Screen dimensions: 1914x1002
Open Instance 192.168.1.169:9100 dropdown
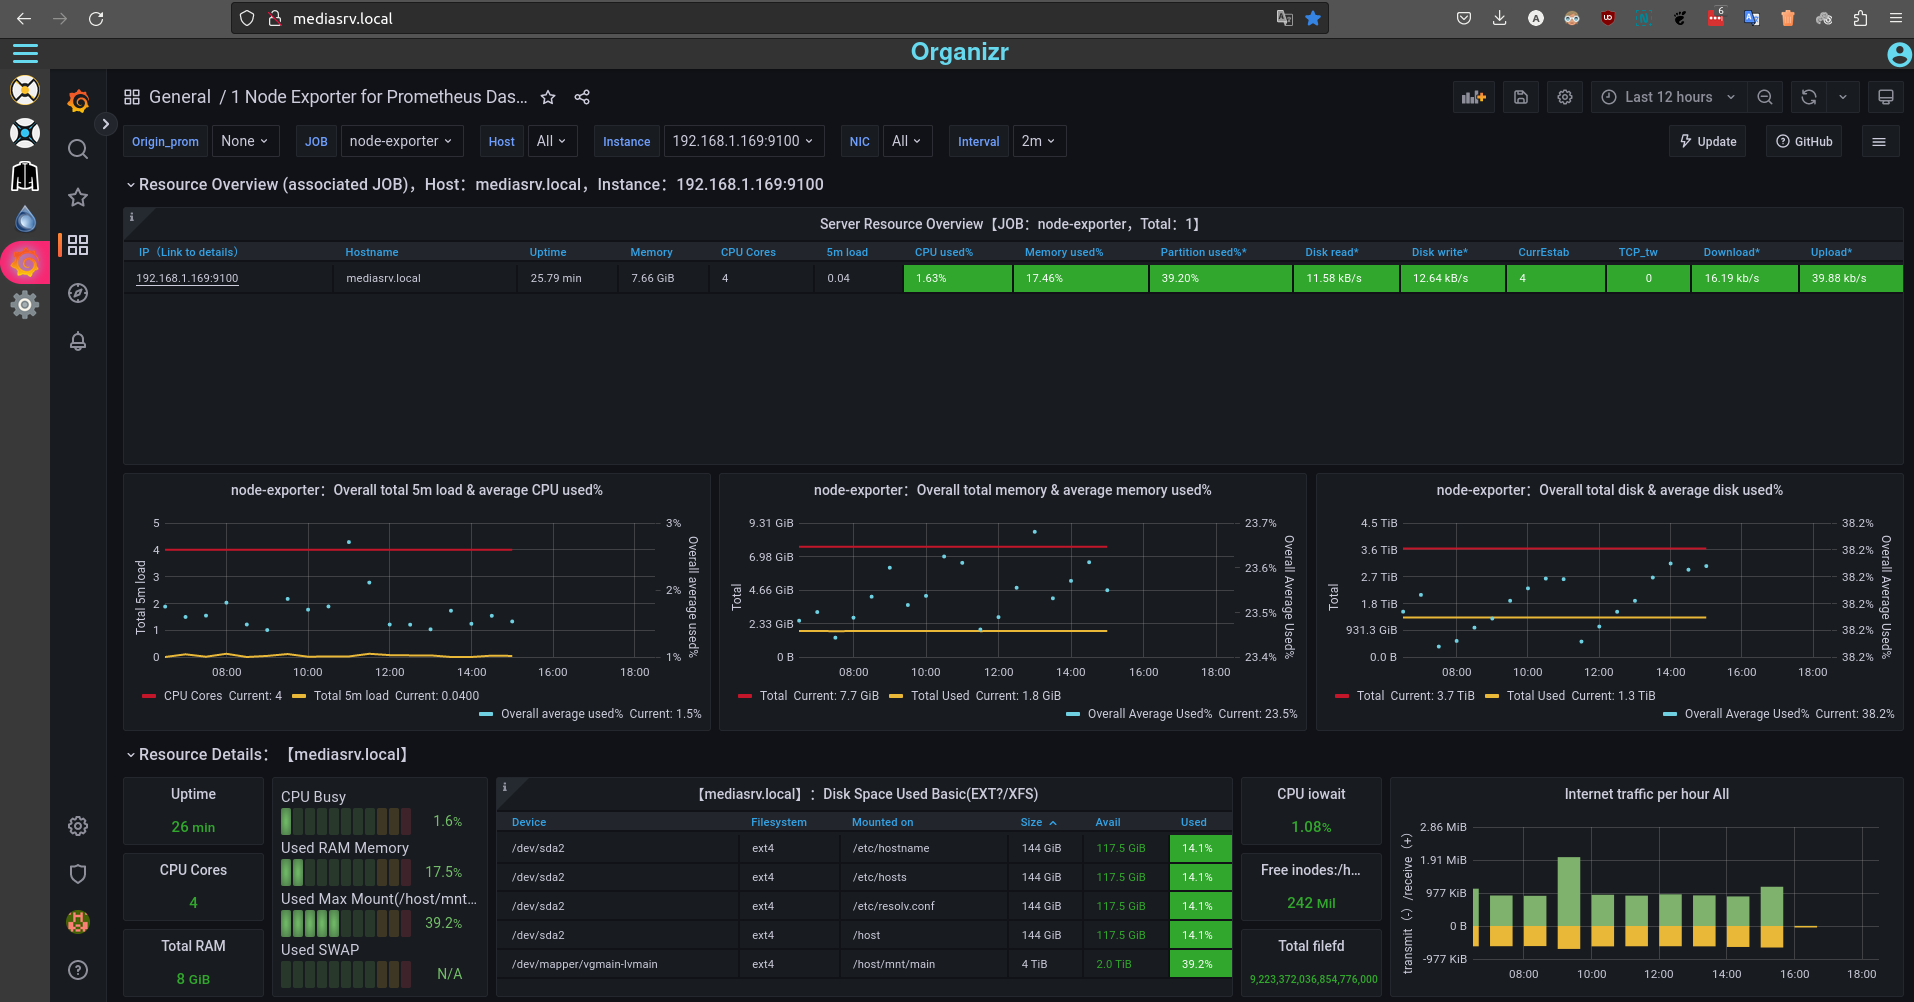click(x=743, y=141)
